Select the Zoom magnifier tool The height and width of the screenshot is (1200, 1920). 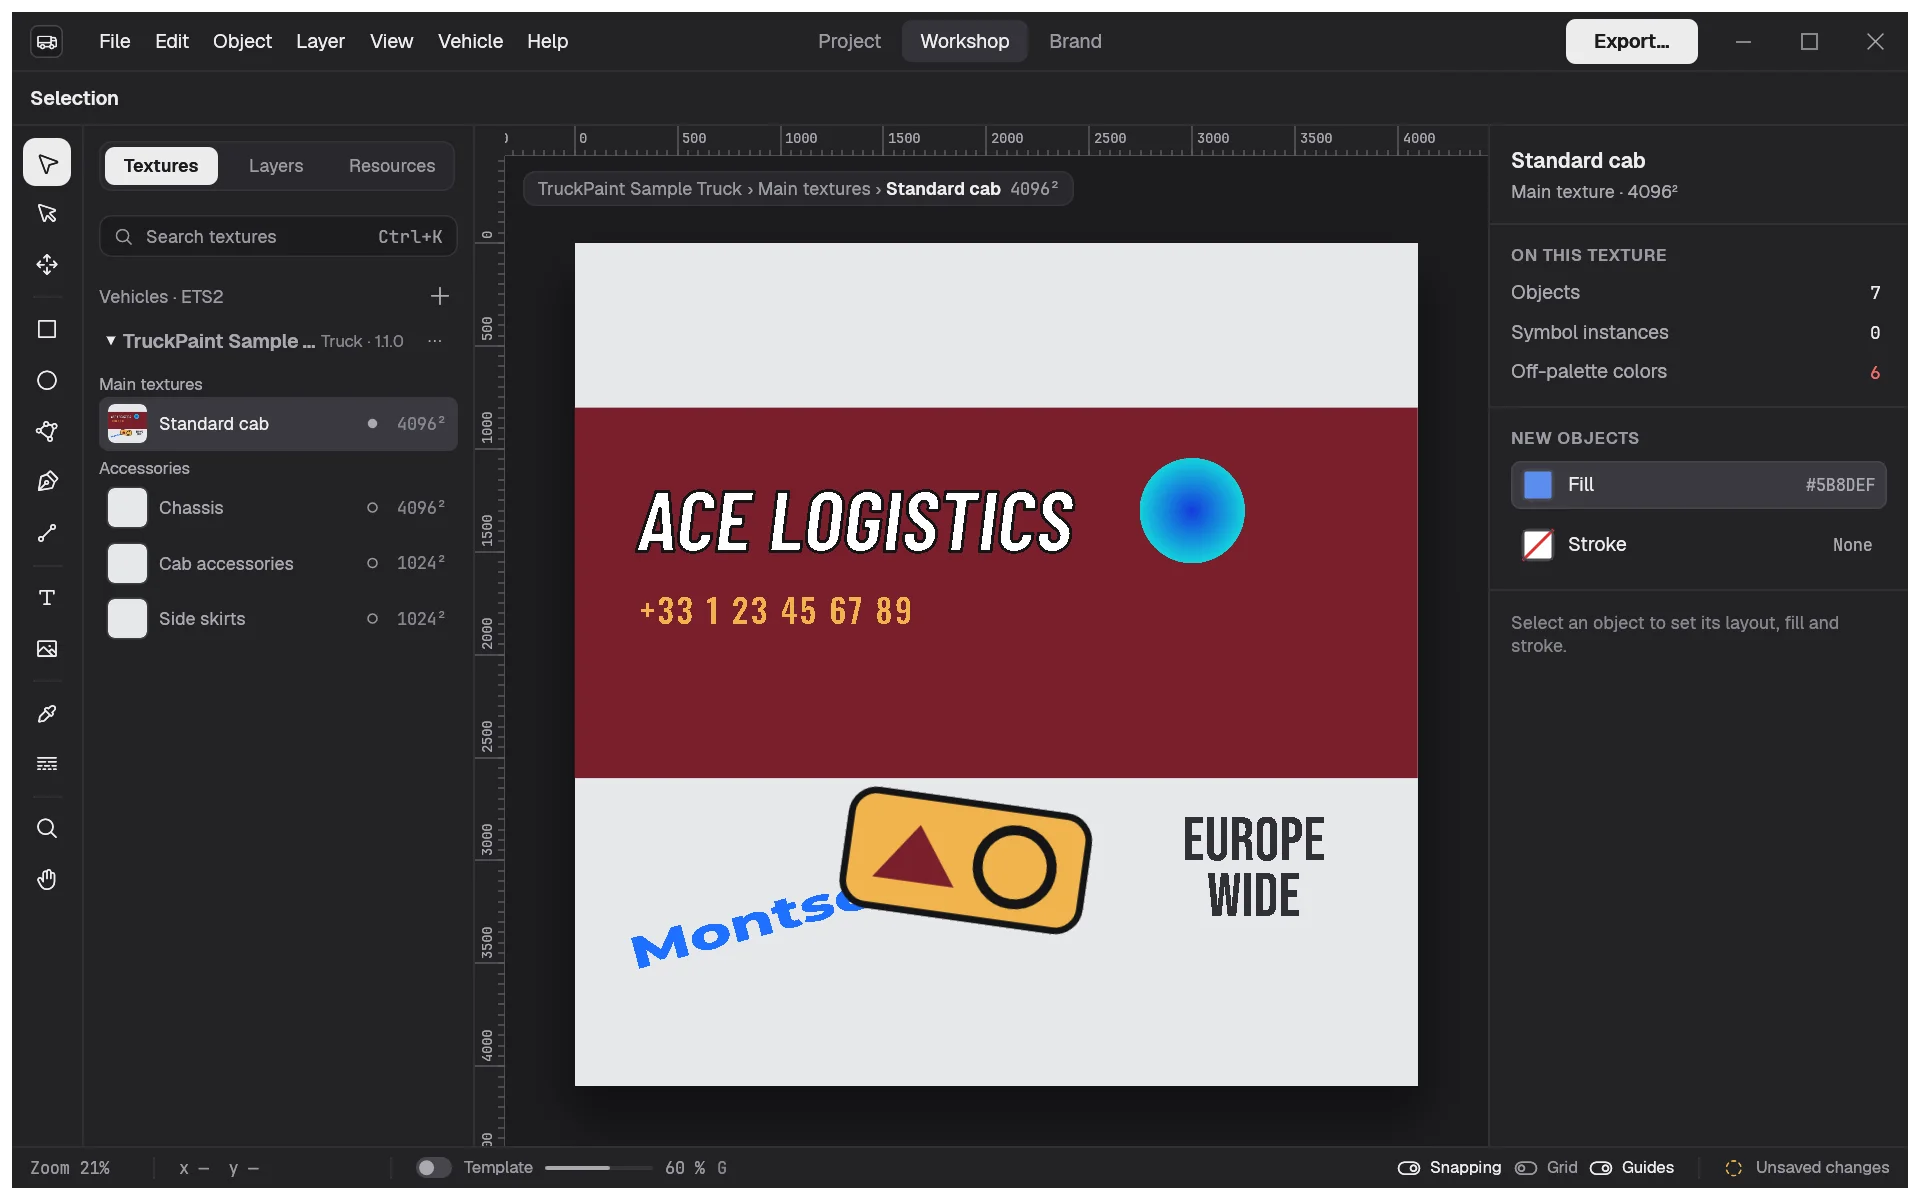click(47, 829)
